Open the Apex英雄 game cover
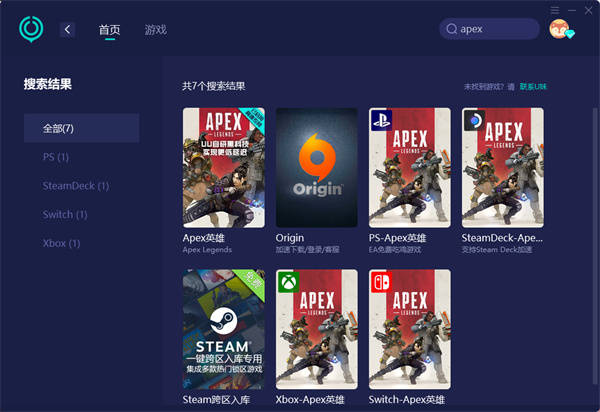 [223, 168]
